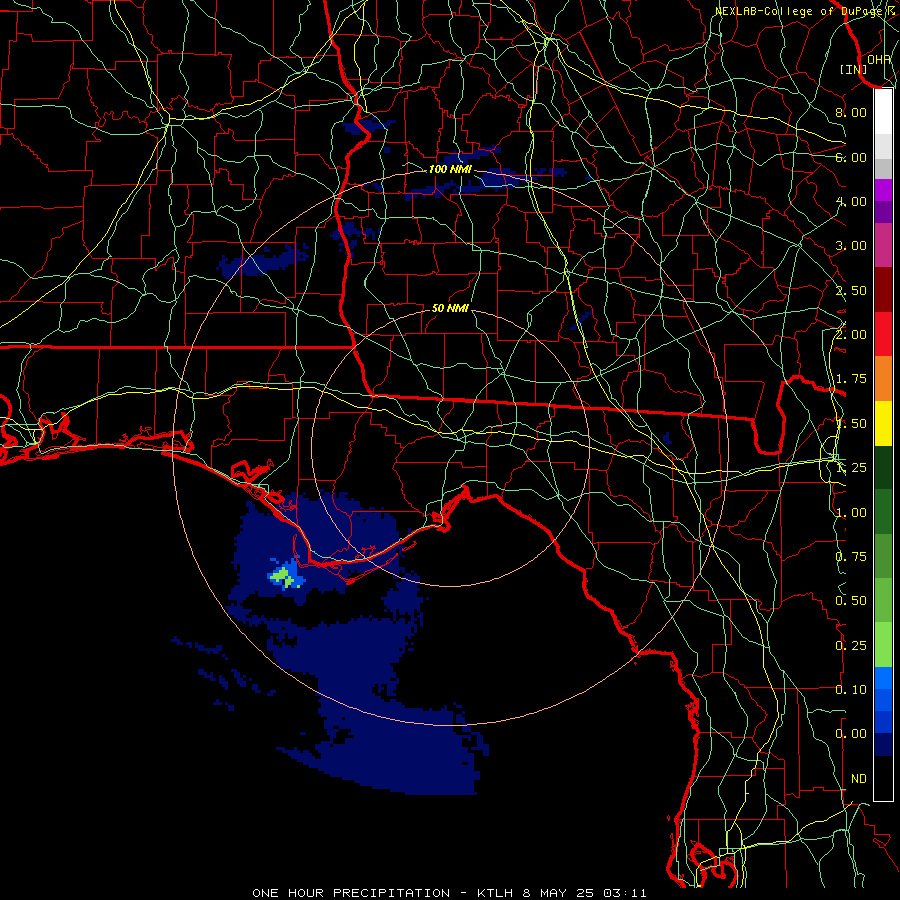Click the 4.00 scale value
Screen dimensions: 900x900
[x=851, y=201]
